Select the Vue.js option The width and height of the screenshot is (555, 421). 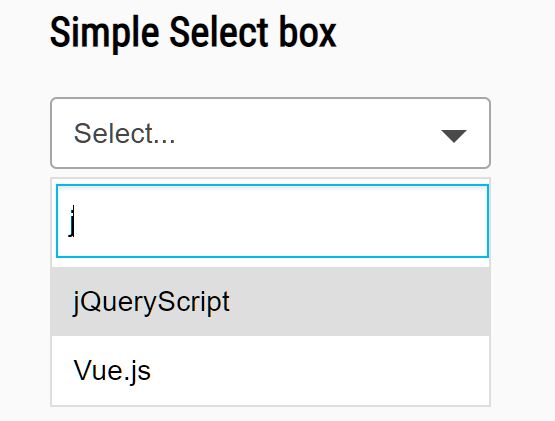coord(270,370)
